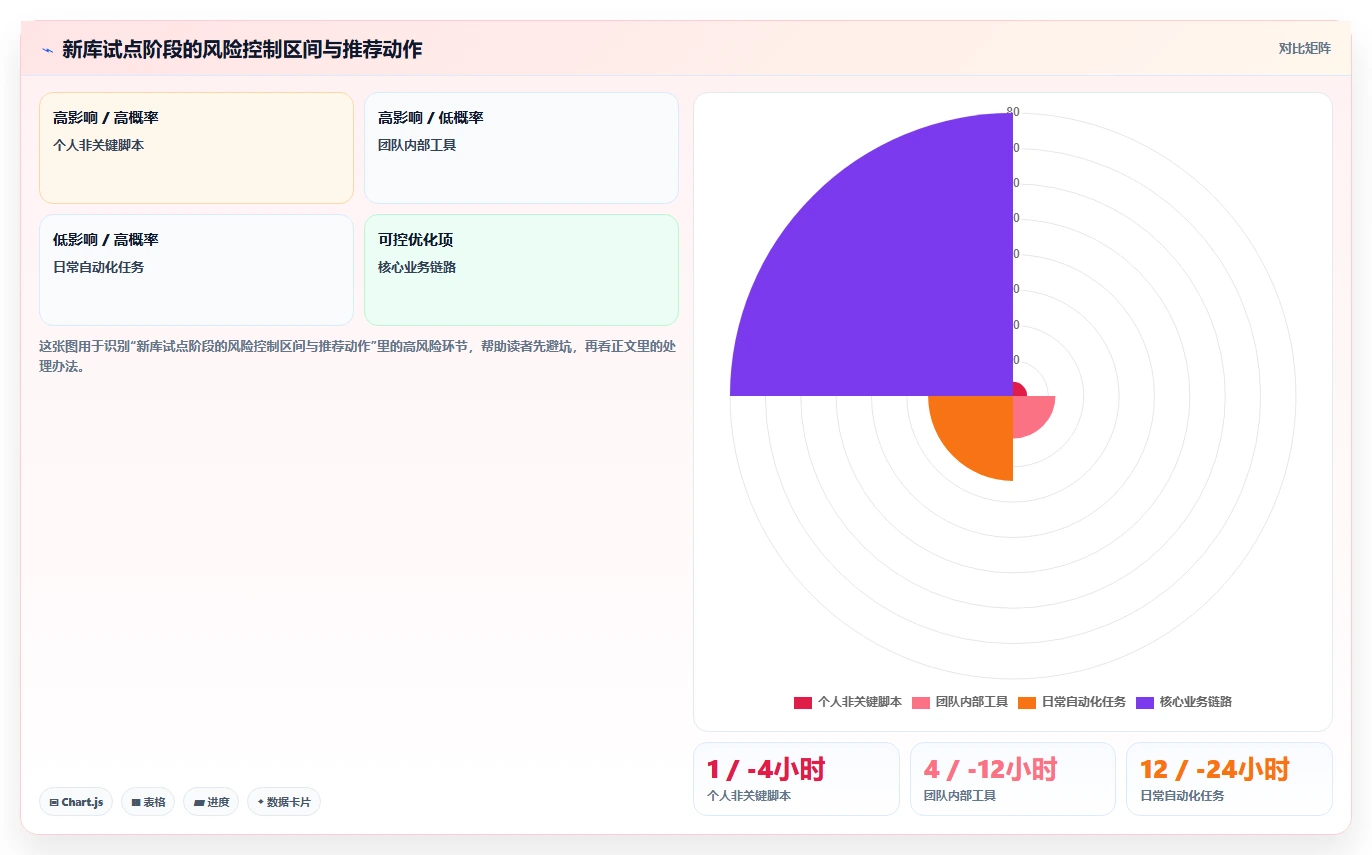1372x855 pixels.
Task: Select the 高影响 / 低概率 matrix card
Action: tap(521, 148)
